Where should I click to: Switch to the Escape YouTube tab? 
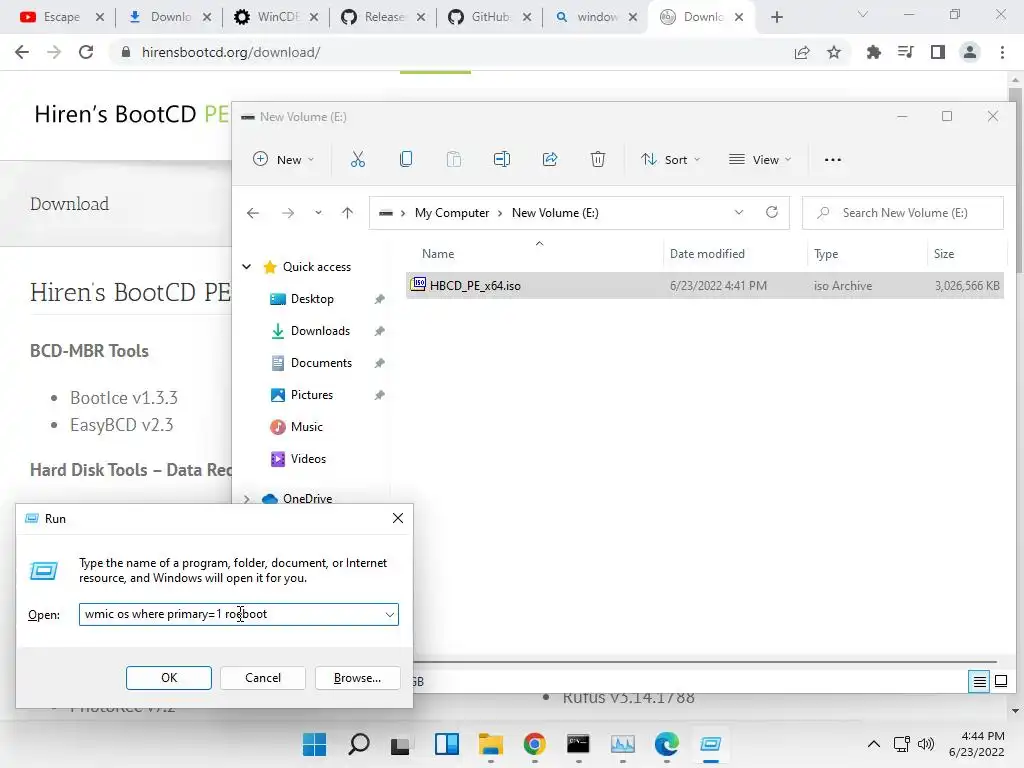click(x=62, y=17)
